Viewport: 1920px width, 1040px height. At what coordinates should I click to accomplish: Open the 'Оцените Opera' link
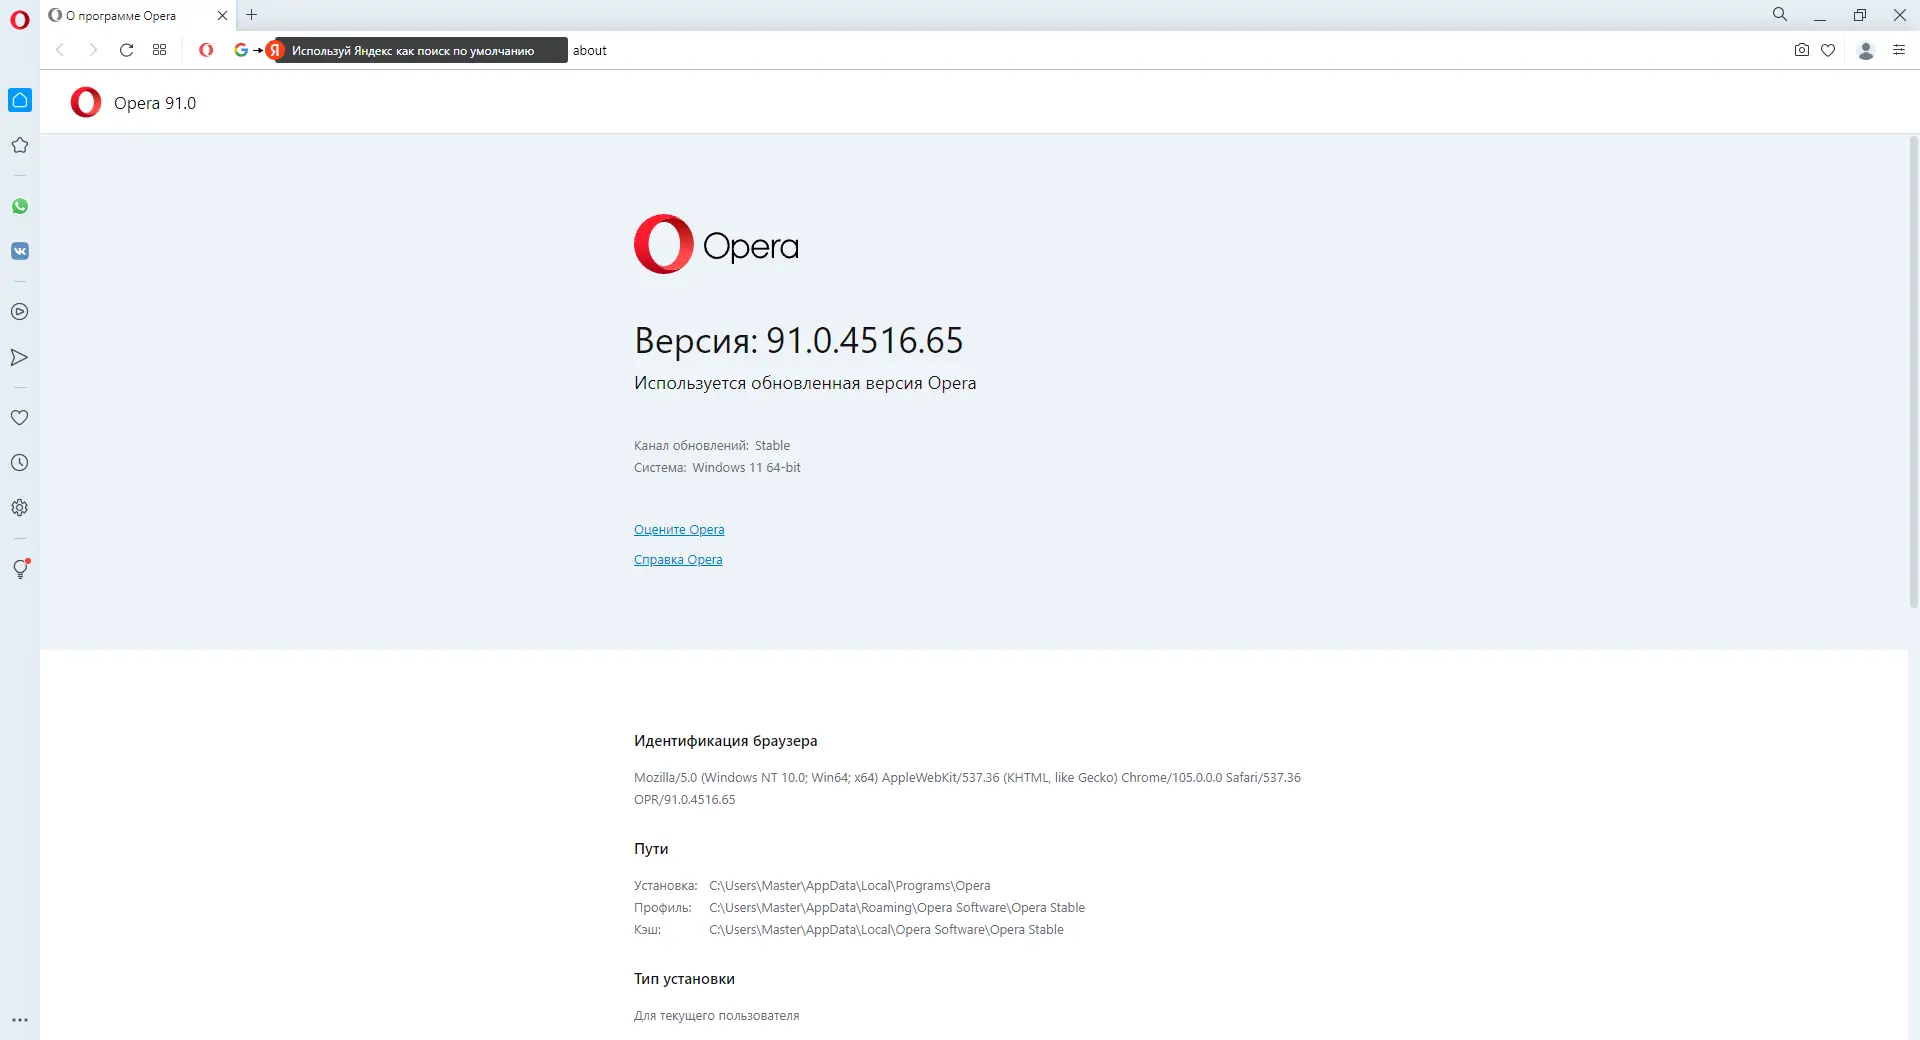pos(679,530)
